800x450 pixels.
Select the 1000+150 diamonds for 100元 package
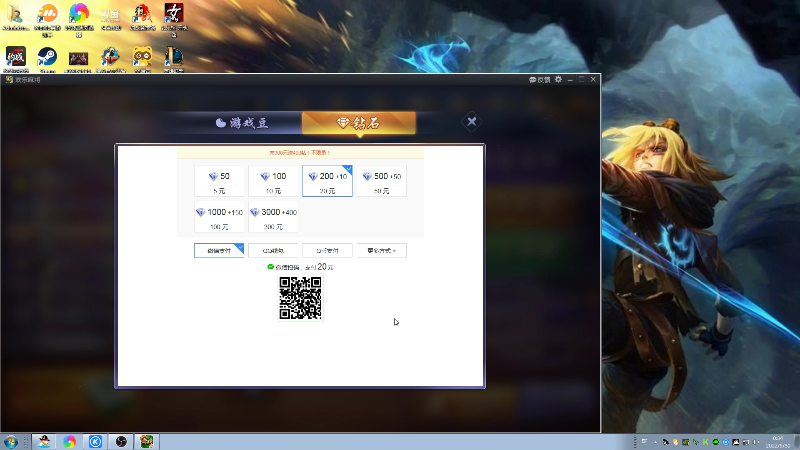coord(219,217)
